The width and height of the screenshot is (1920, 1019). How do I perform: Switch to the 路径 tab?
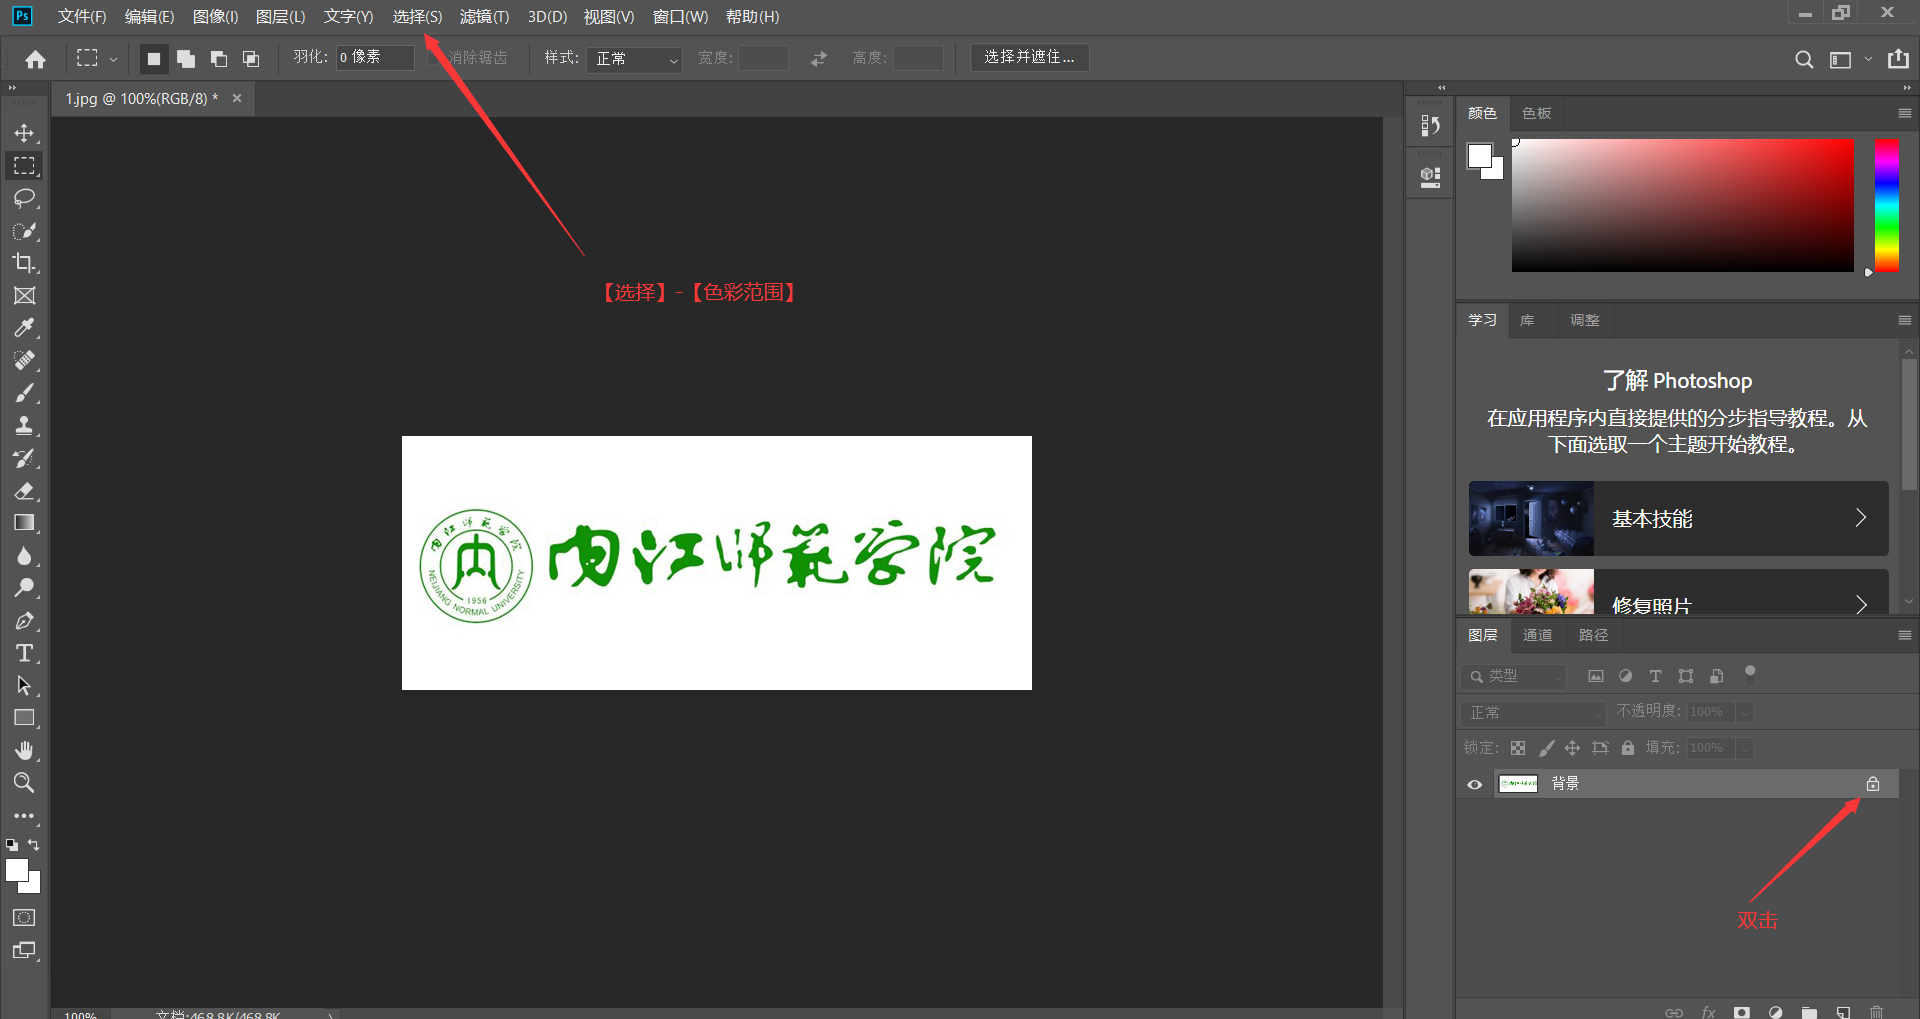1593,636
